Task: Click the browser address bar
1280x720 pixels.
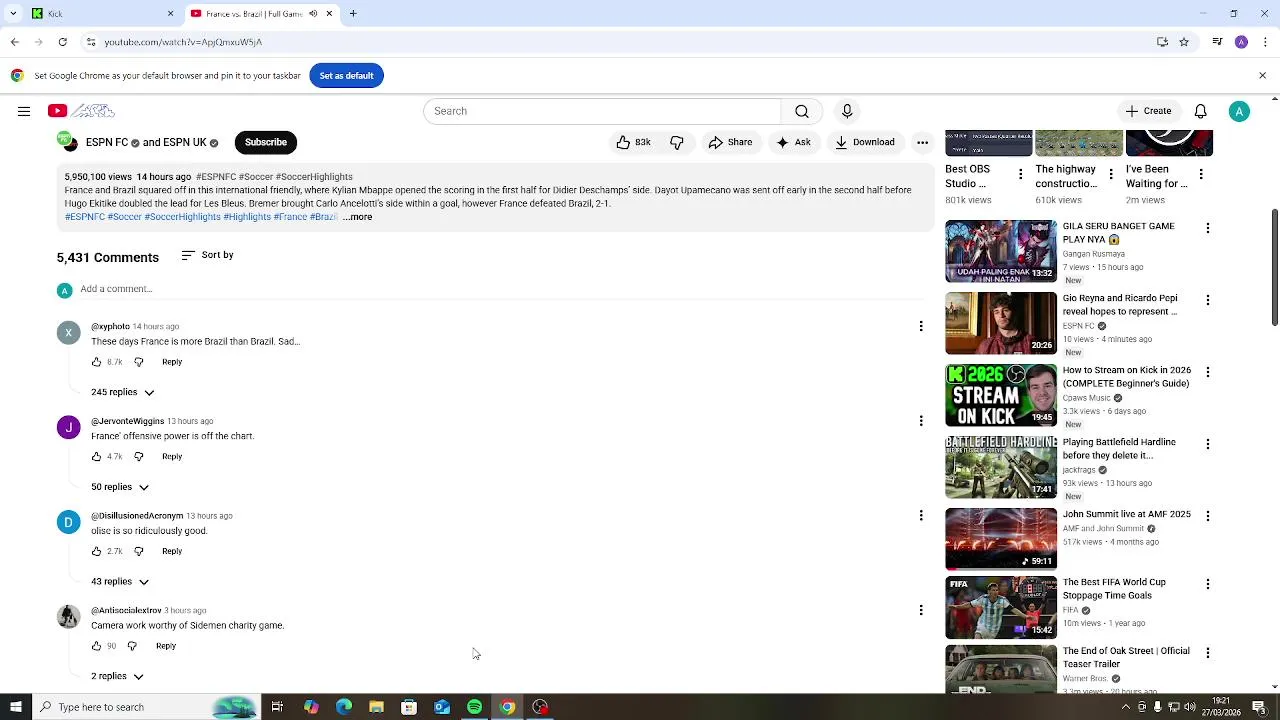Action: 620,42
